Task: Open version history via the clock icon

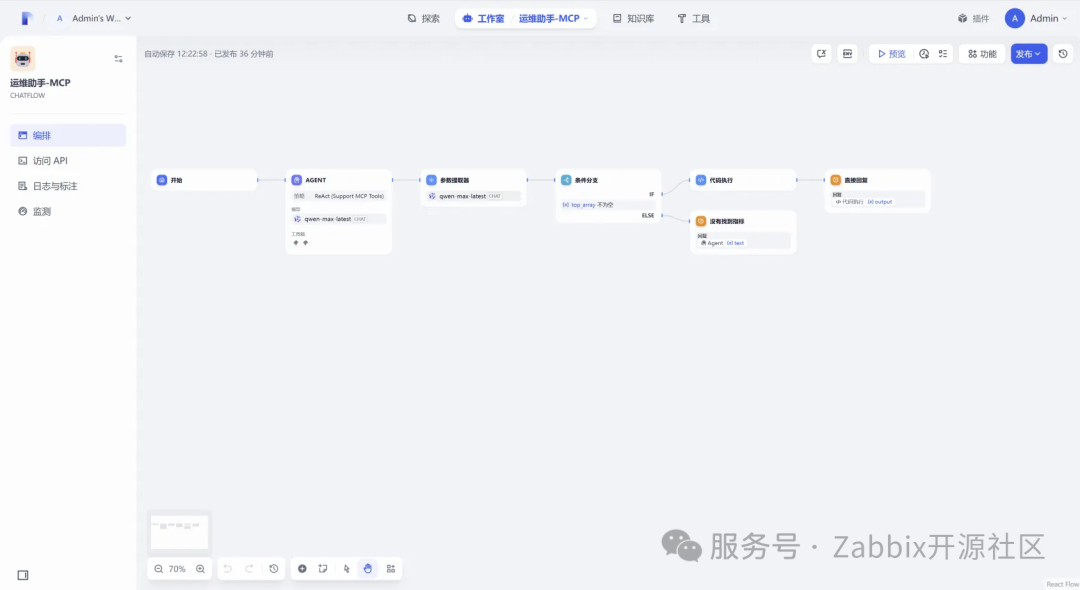Action: 1062,53
